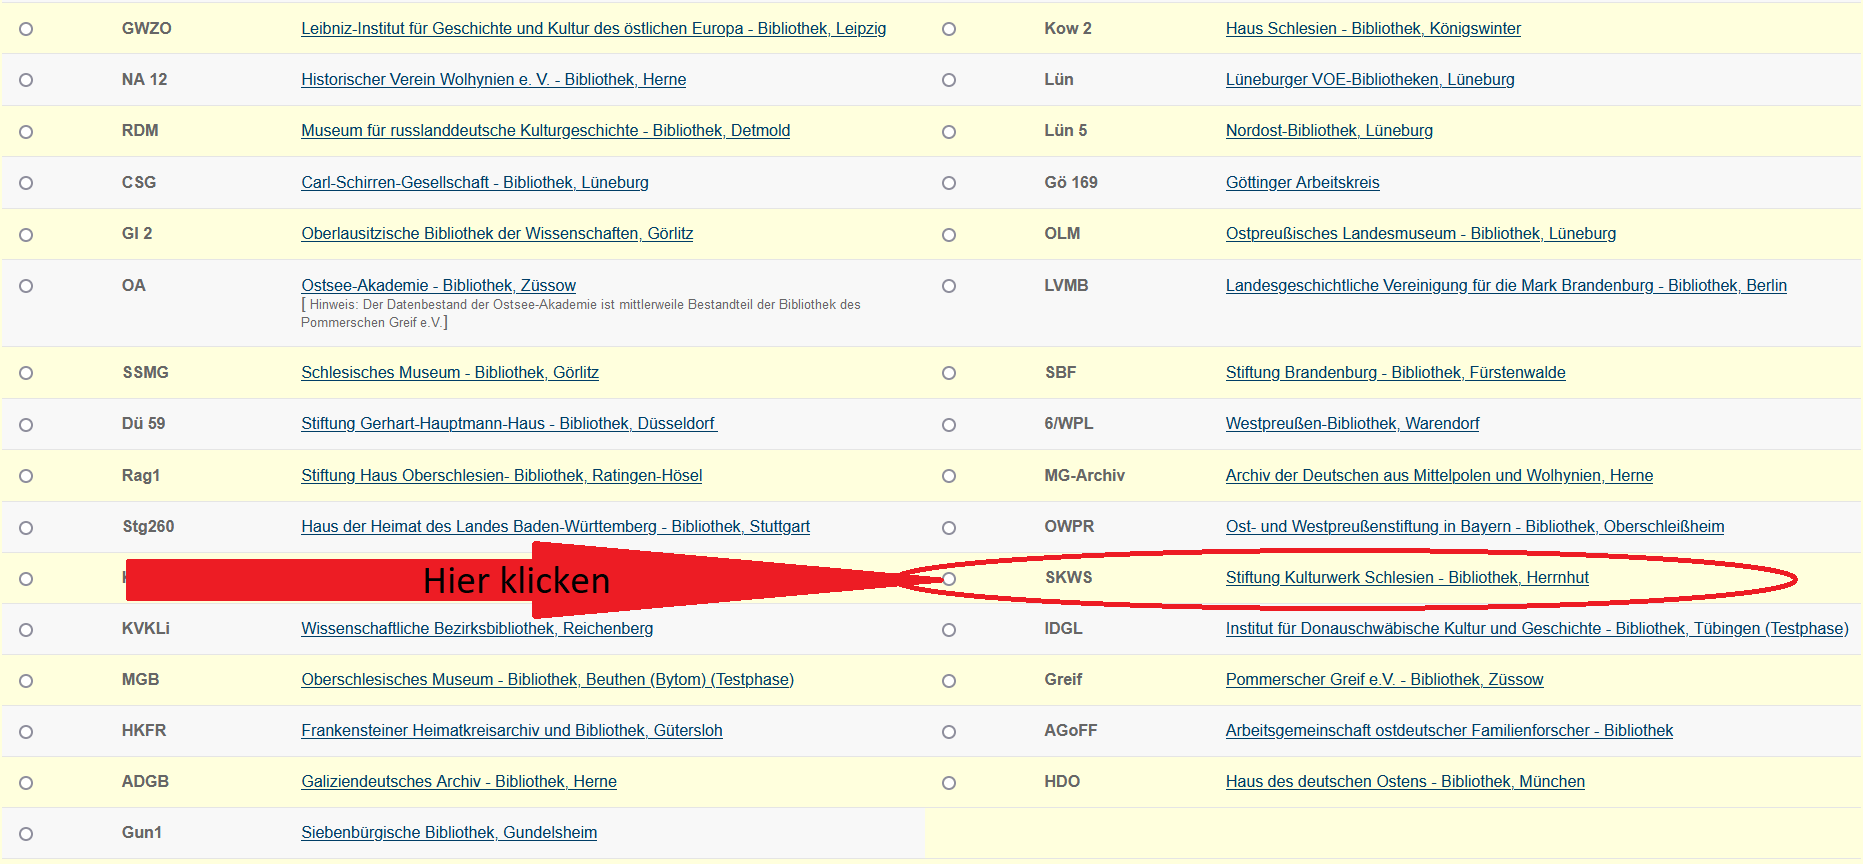Select the OA radio button
Viewport: 1863px width, 864px height.
[26, 286]
